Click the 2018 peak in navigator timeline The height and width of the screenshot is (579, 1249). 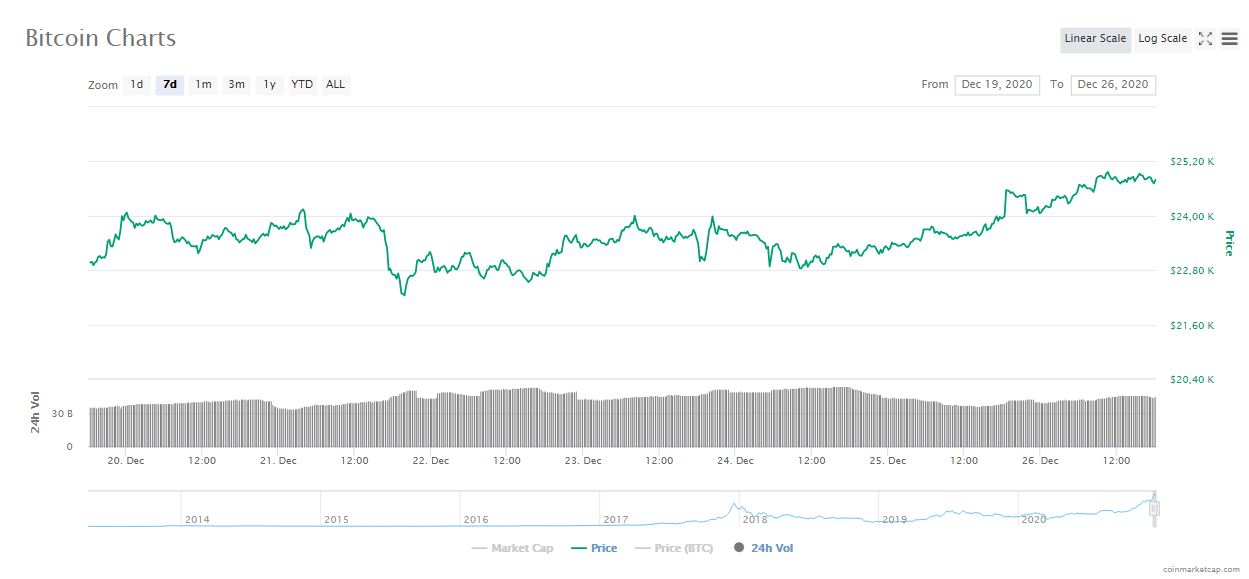pos(735,505)
